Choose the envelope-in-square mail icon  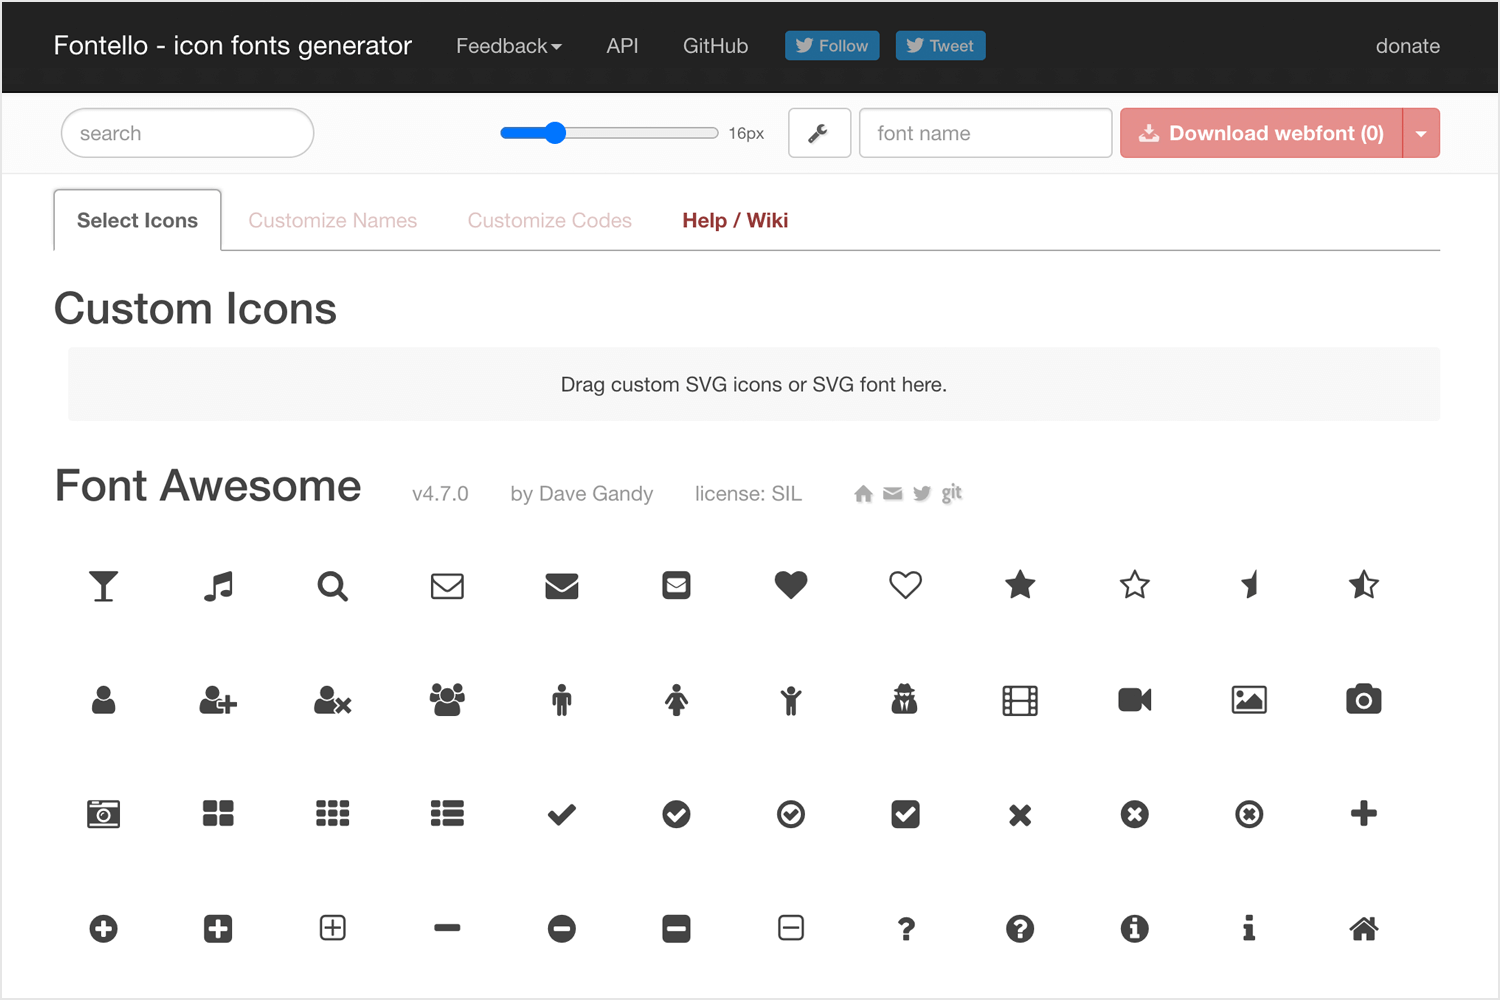tap(677, 586)
